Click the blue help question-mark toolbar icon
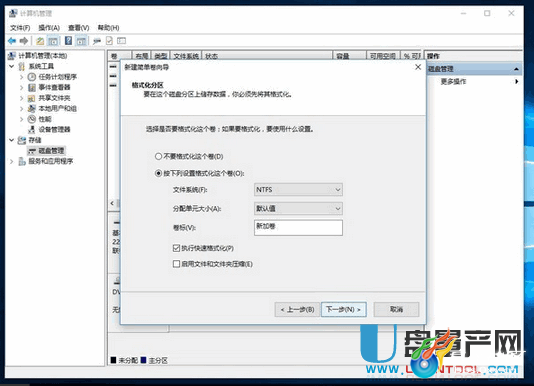Image resolution: width=534 pixels, height=386 pixels. pyautogui.click(x=68, y=41)
